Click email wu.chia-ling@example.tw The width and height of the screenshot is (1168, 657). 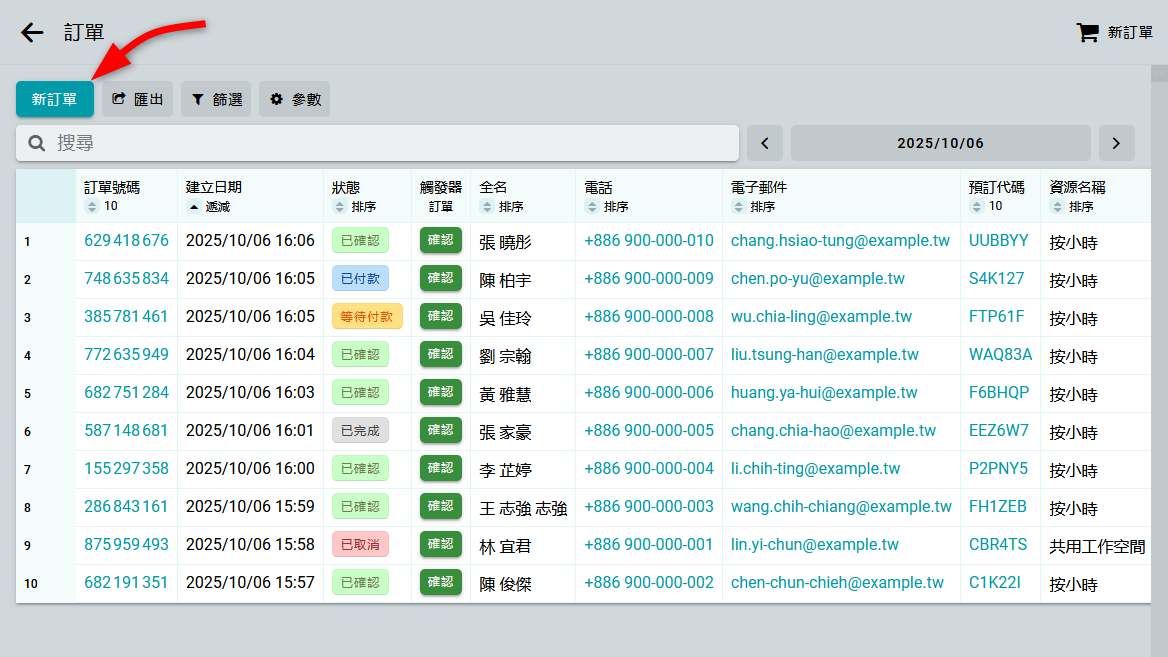coord(821,317)
